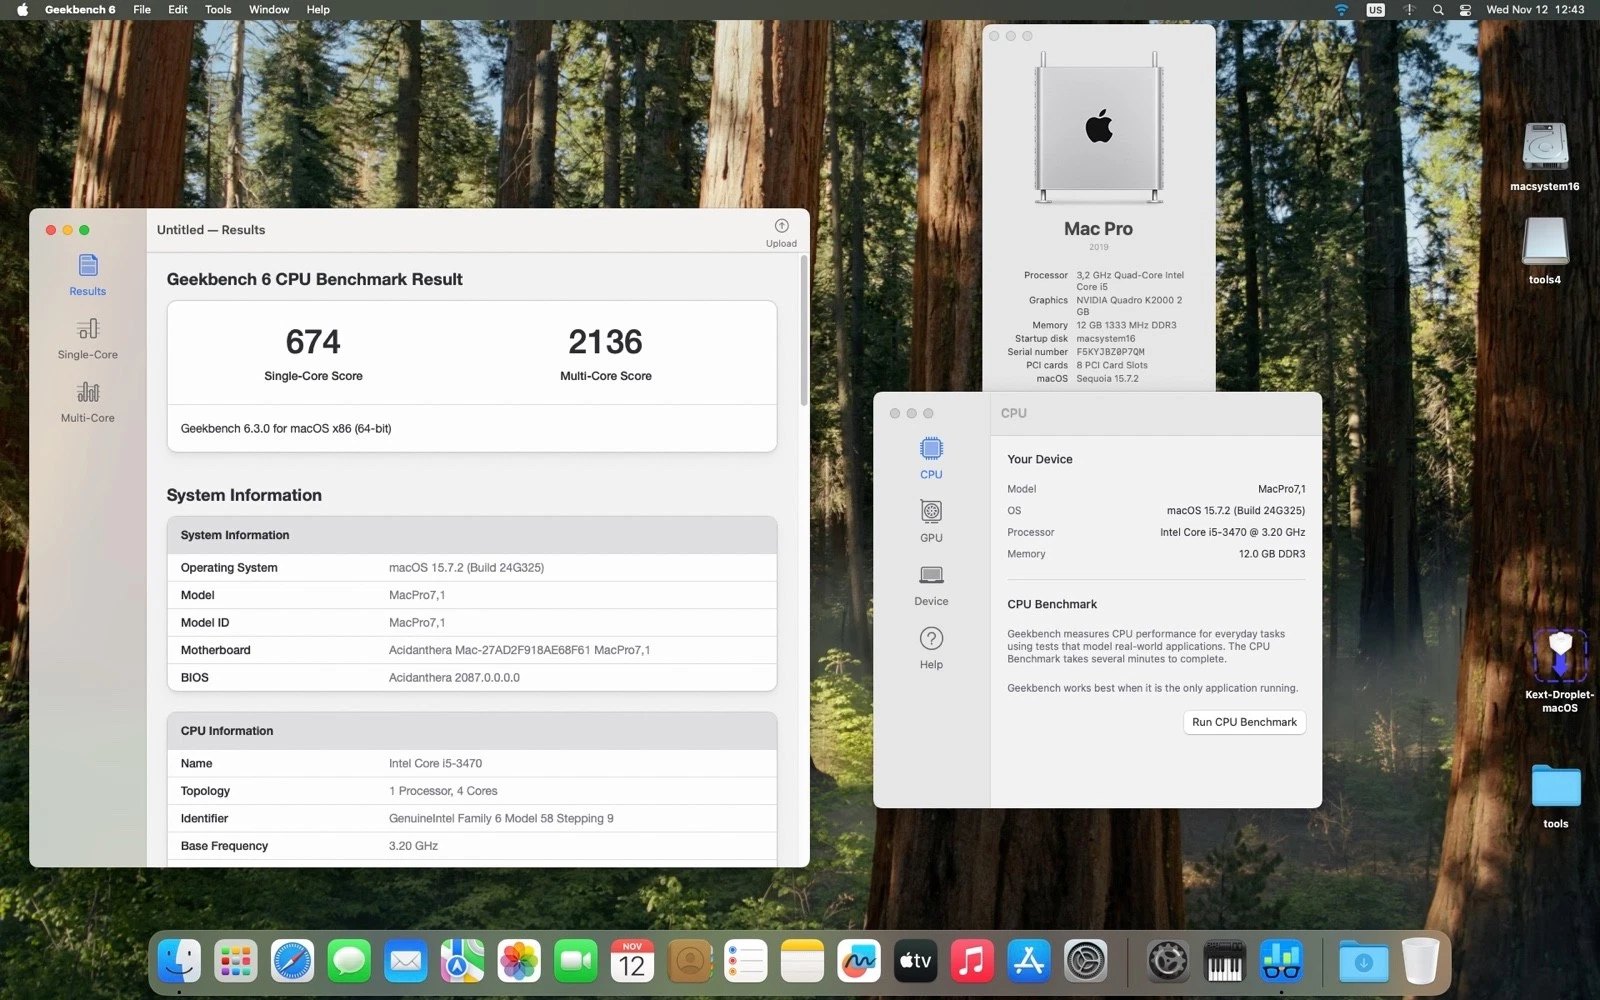Open the Tools menu

[x=218, y=10]
